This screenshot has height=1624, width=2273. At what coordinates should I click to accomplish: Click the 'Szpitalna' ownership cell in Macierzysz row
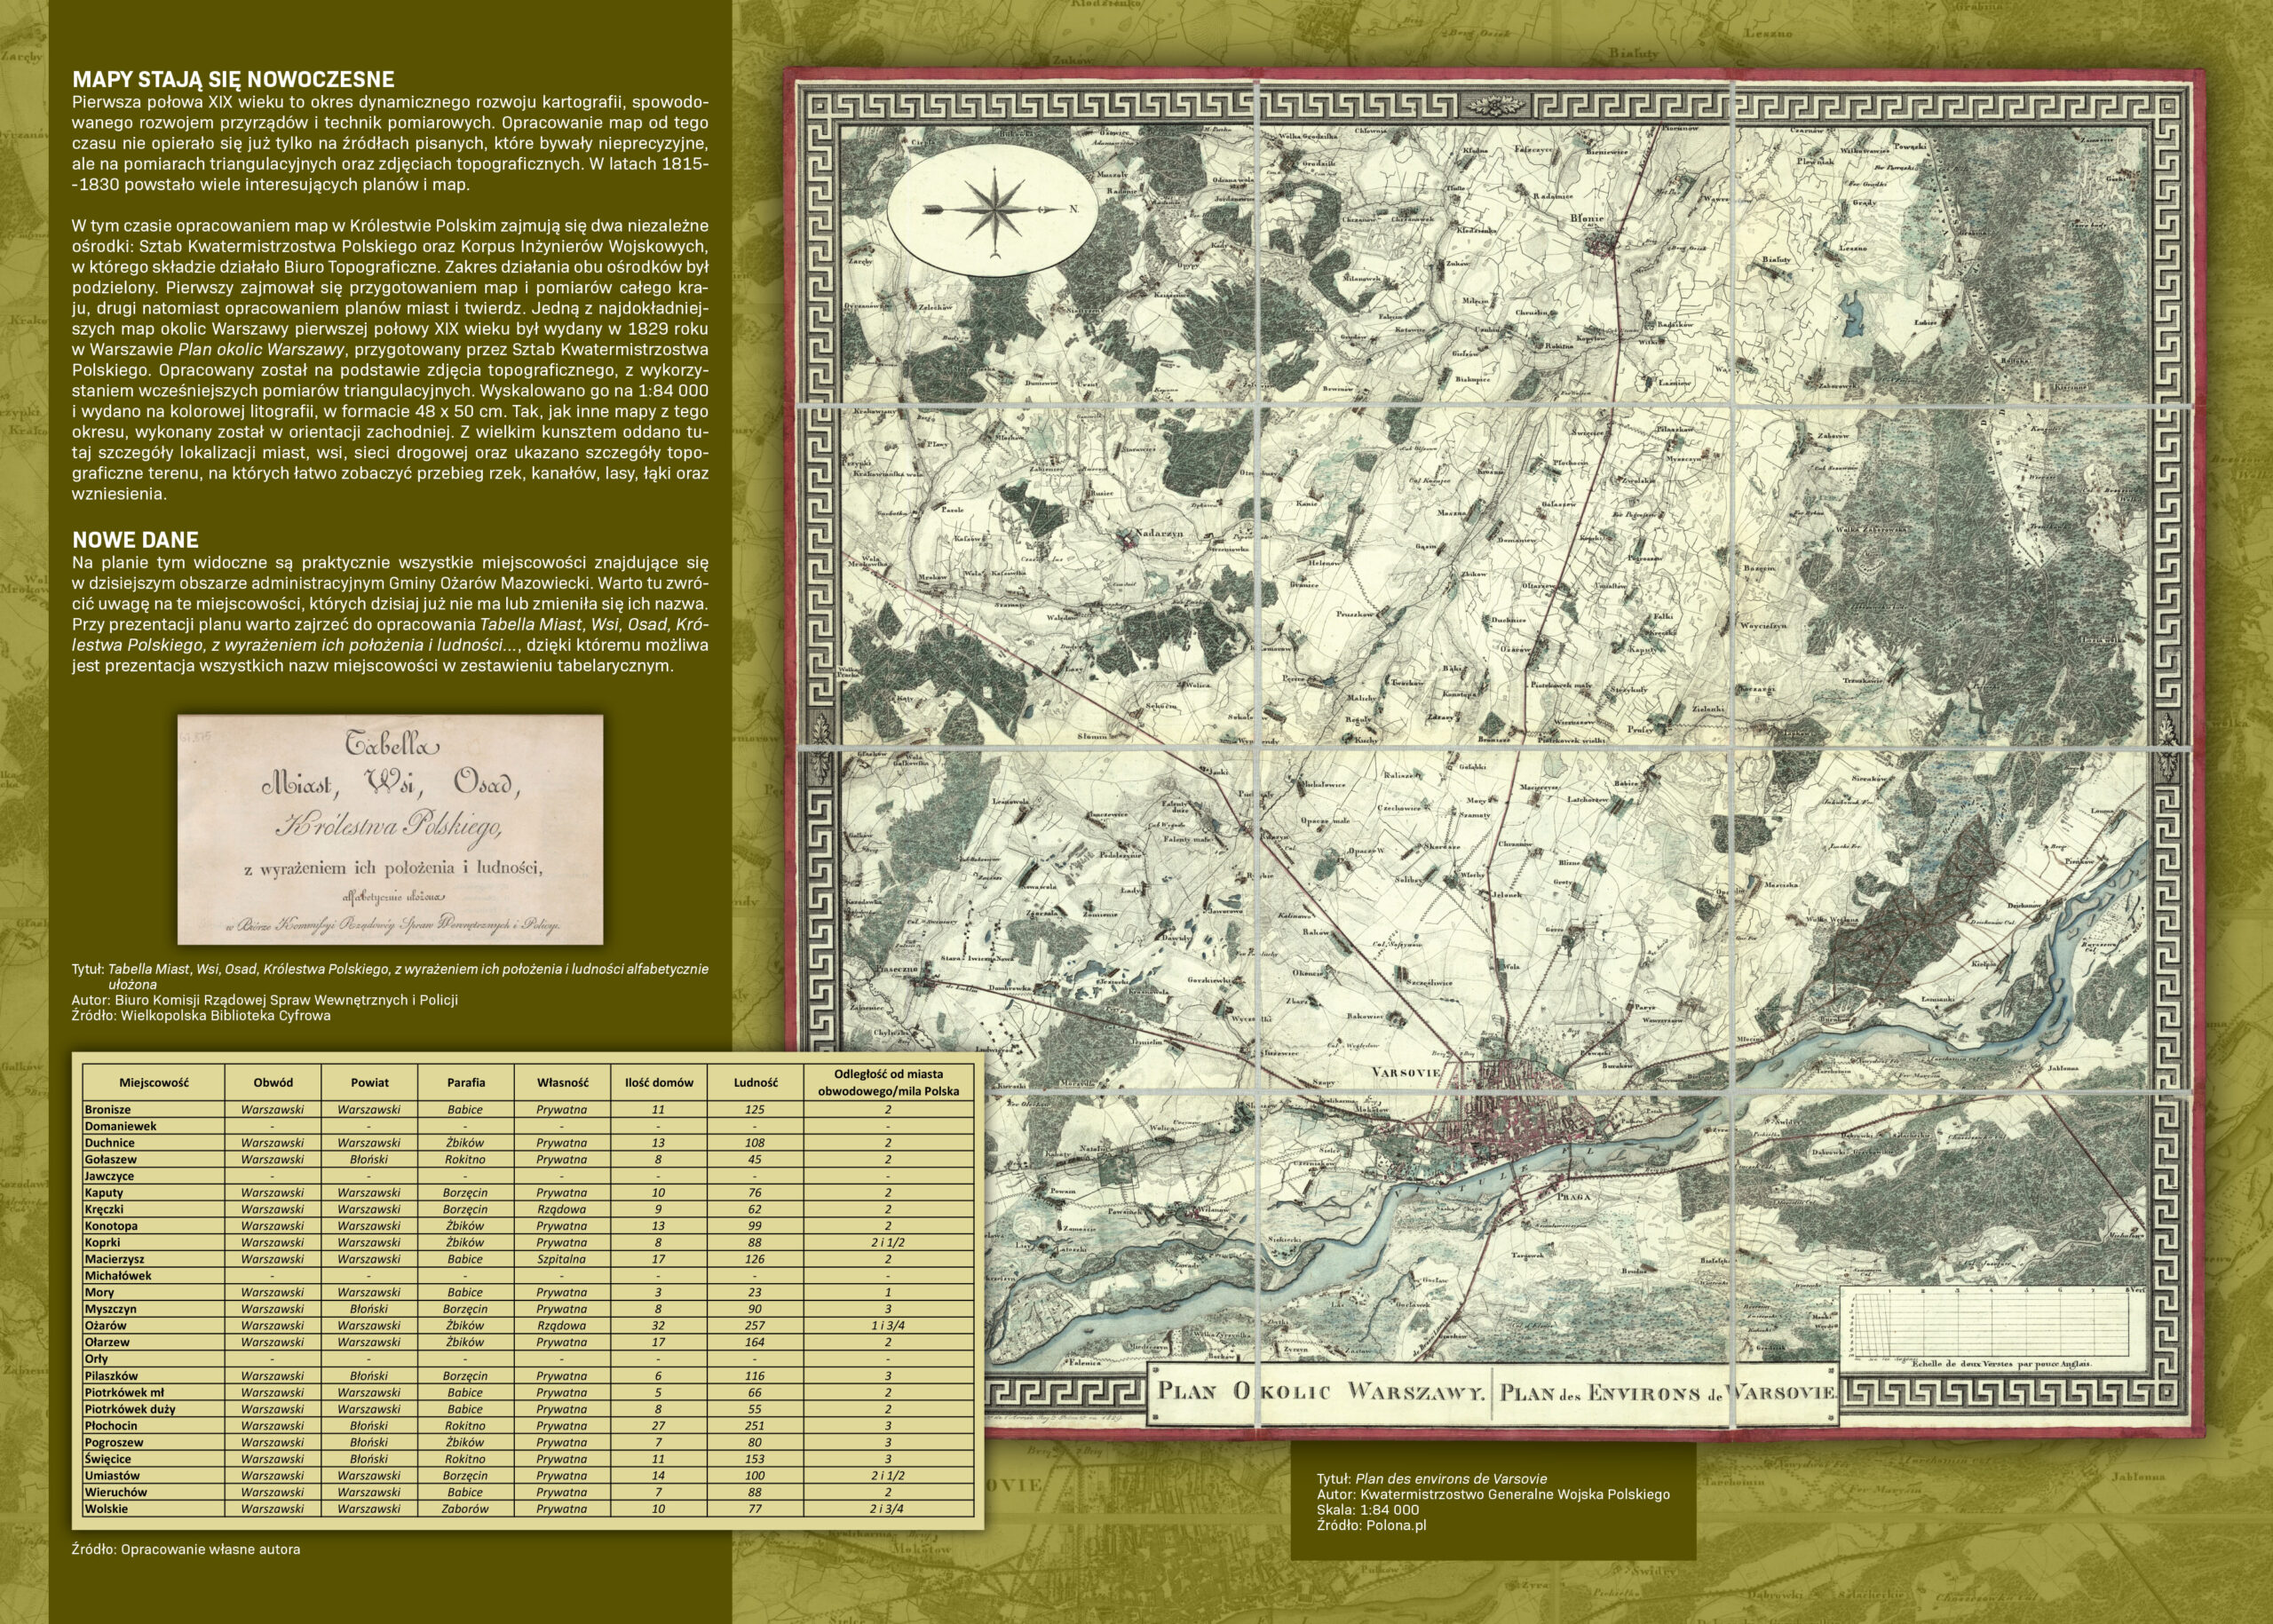pos(562,1259)
